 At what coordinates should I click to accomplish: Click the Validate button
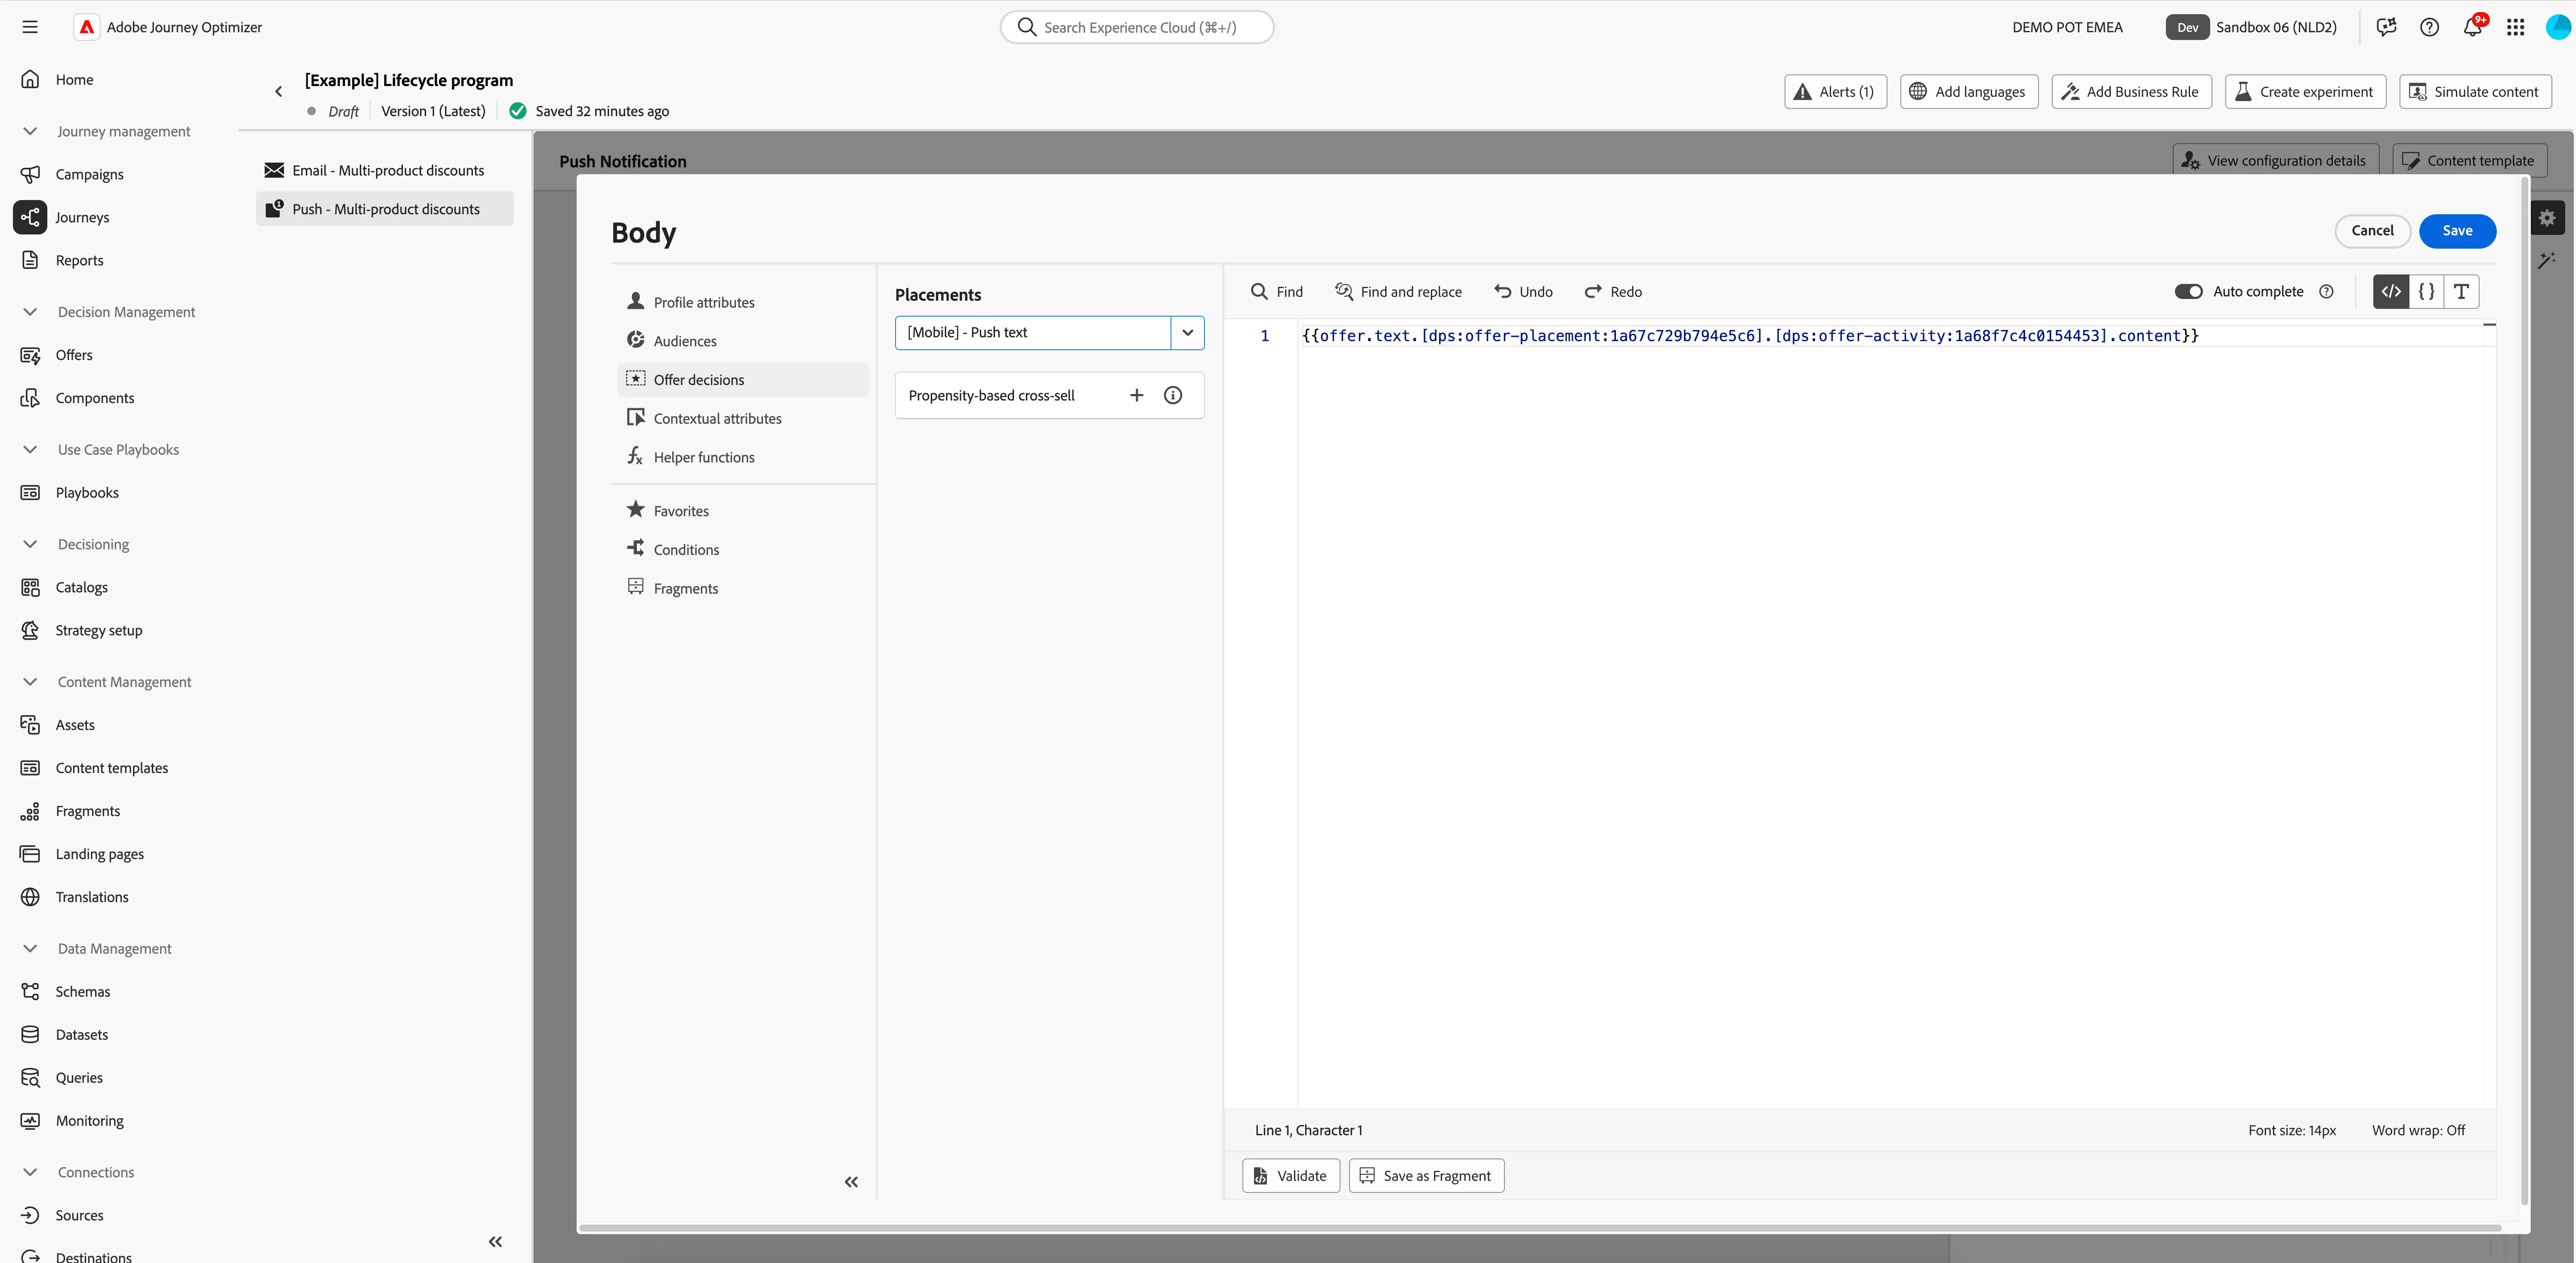pyautogui.click(x=1291, y=1176)
